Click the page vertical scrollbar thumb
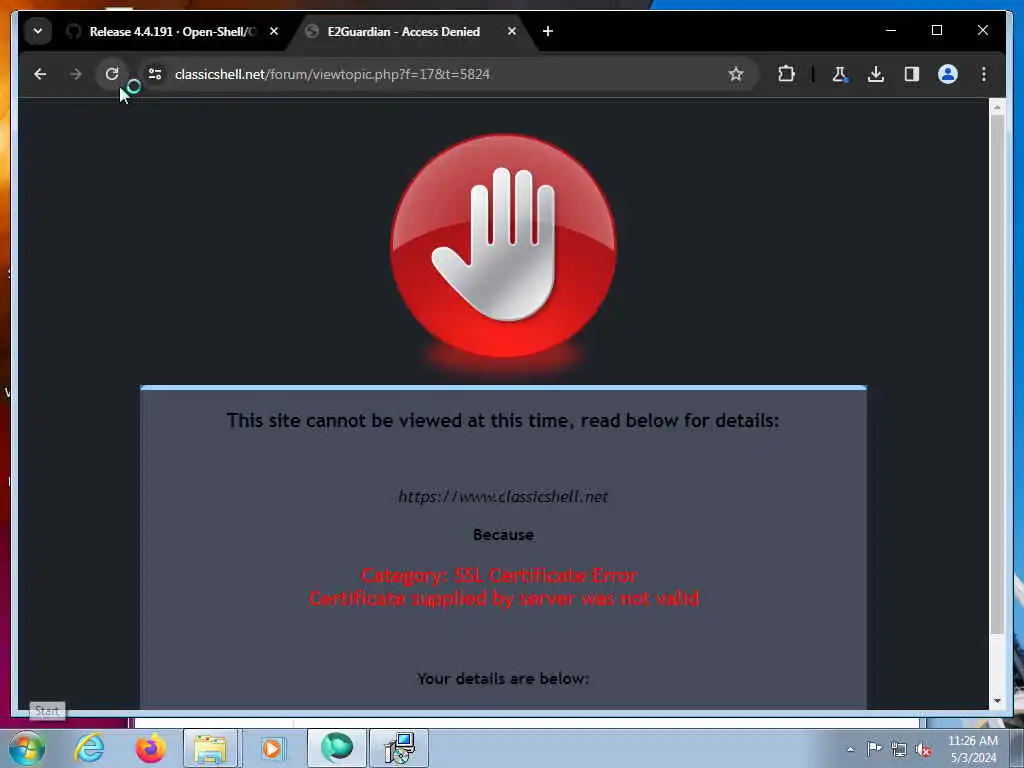 997,375
